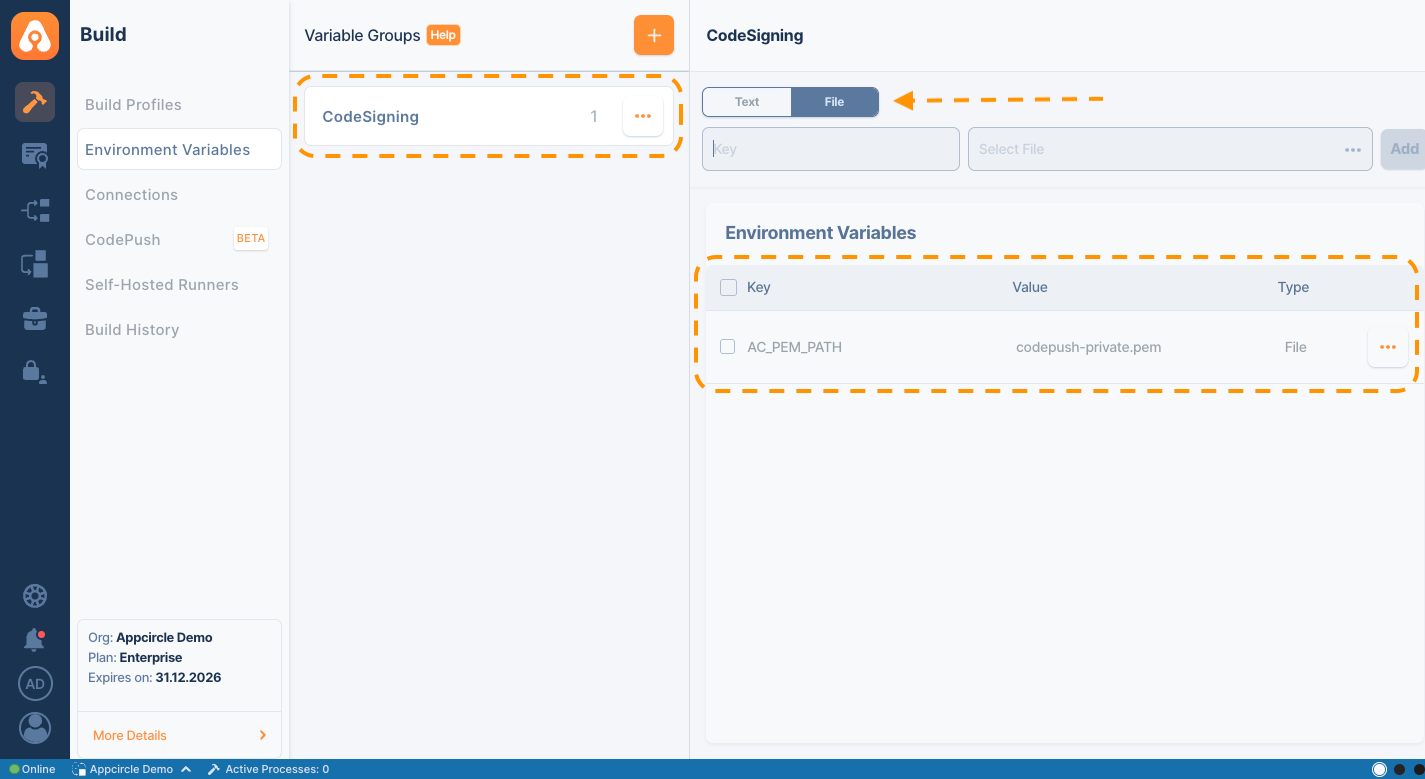Open the user profile avatar icon
This screenshot has width=1425, height=779.
click(x=35, y=727)
